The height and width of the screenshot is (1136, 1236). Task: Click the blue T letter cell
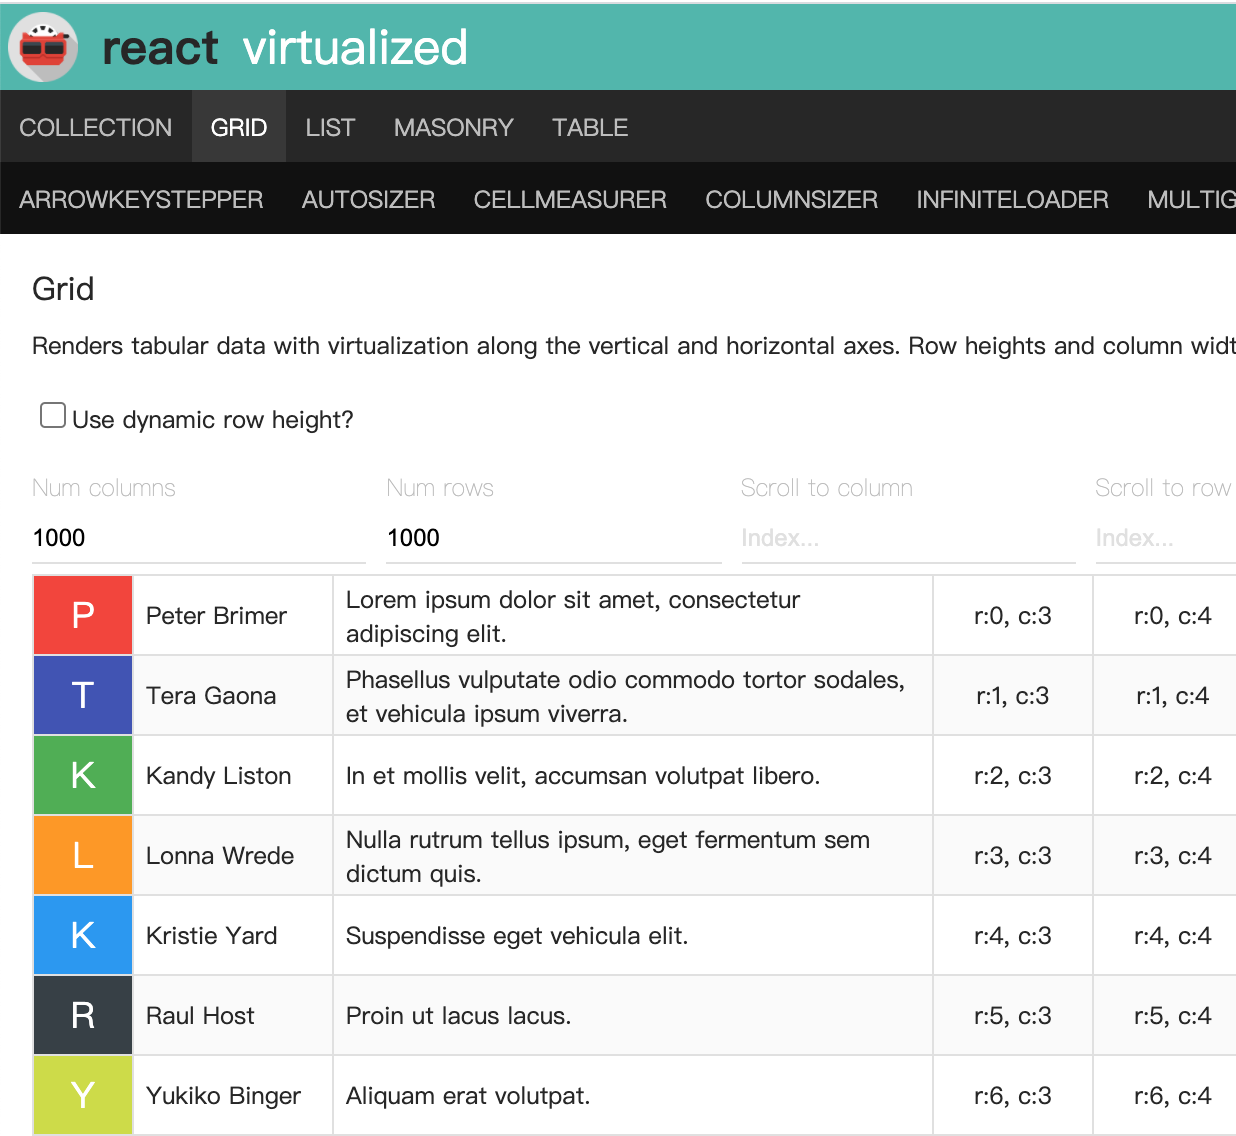pyautogui.click(x=83, y=695)
